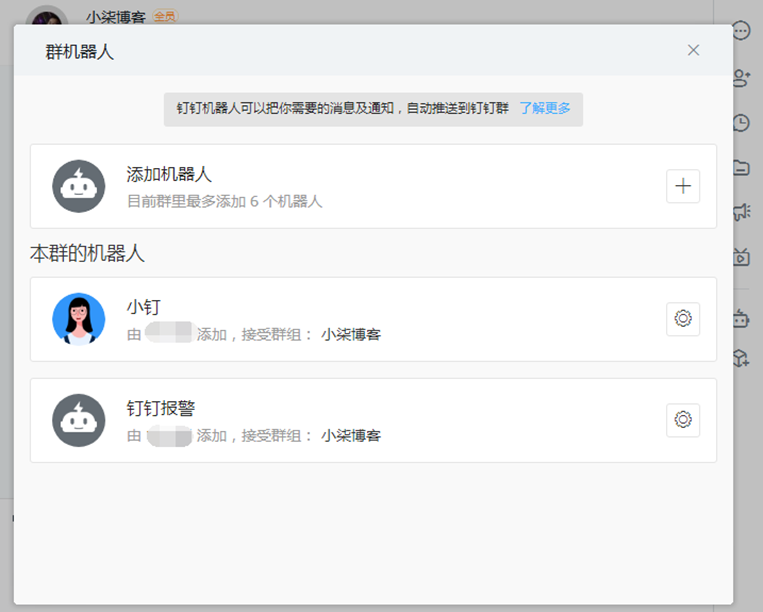Open settings gear for 小钉 robot

click(x=683, y=319)
